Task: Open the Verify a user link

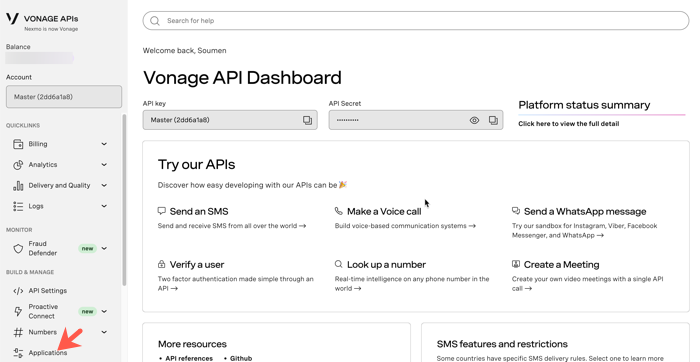Action: [x=197, y=265]
